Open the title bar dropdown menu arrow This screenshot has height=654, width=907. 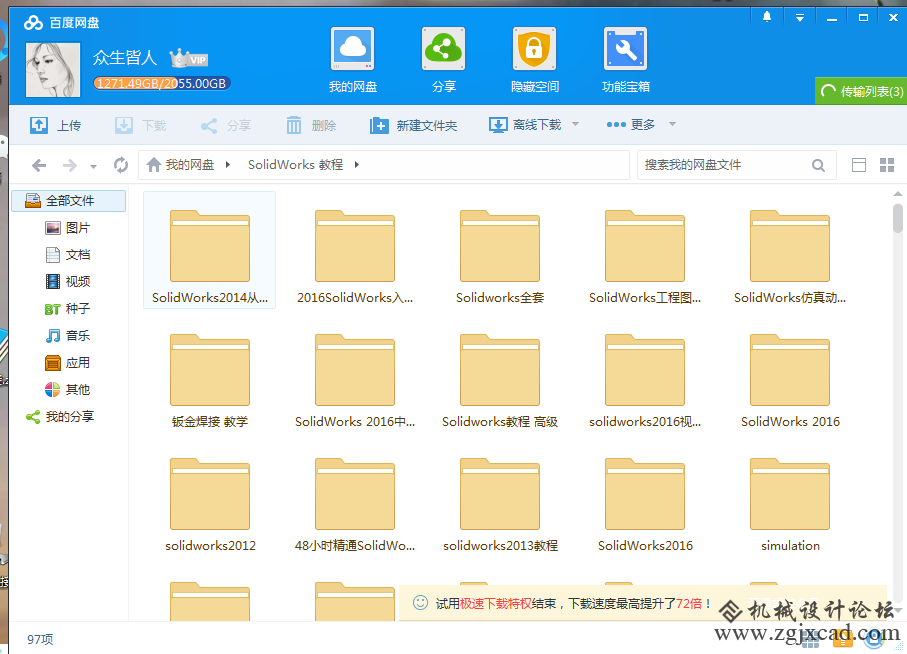(x=799, y=18)
